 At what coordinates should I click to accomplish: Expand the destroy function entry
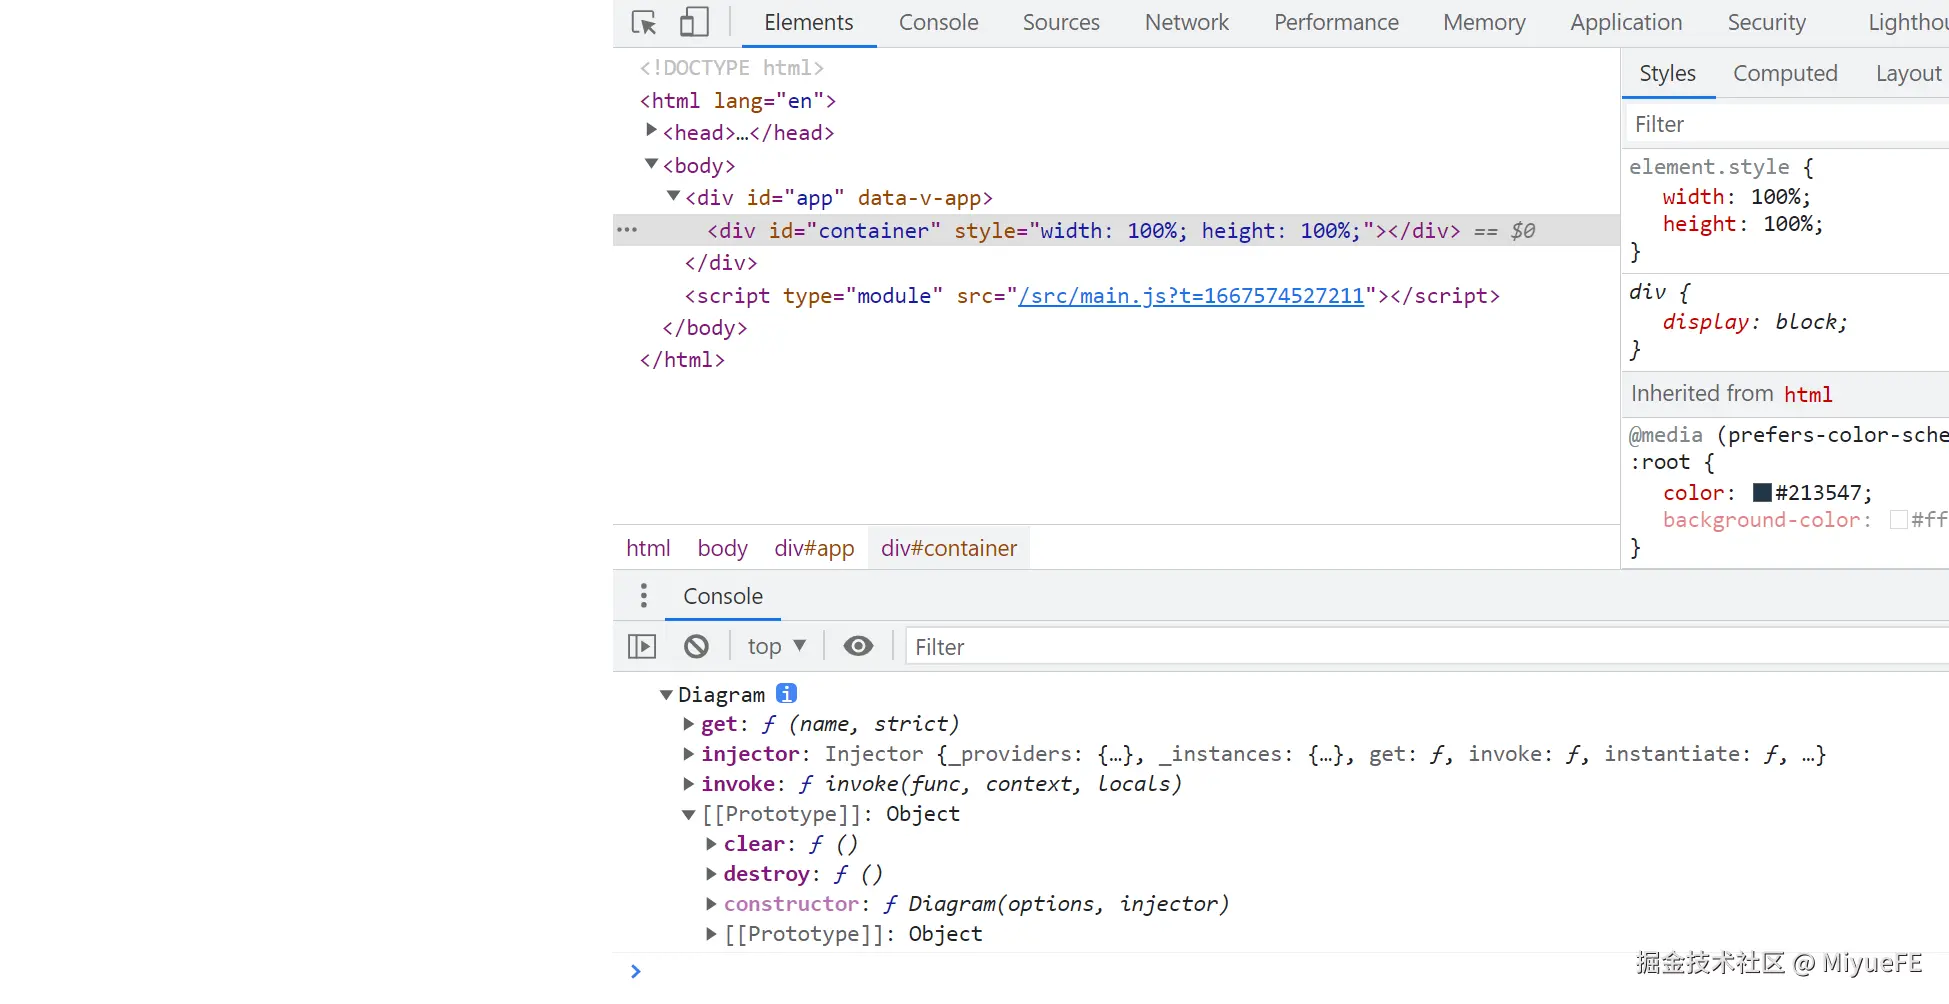(711, 874)
